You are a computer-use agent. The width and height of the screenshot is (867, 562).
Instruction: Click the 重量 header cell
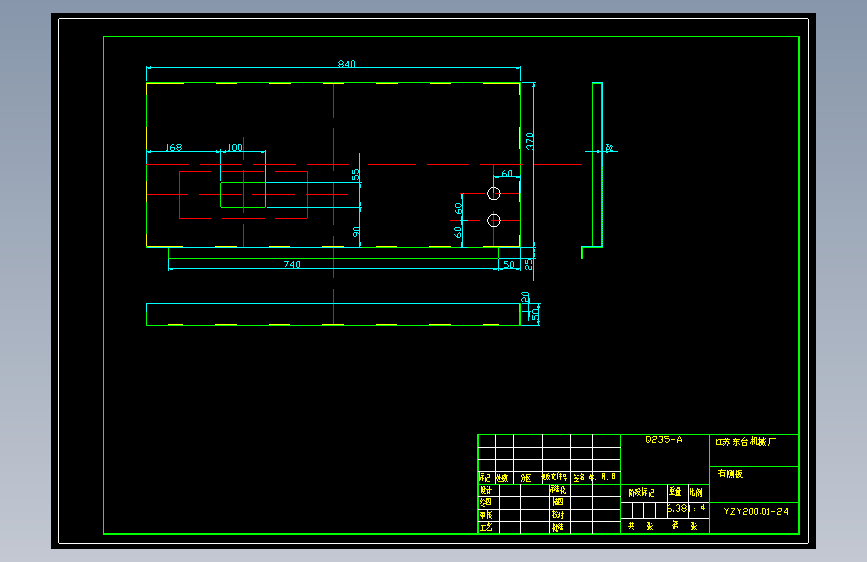click(676, 492)
